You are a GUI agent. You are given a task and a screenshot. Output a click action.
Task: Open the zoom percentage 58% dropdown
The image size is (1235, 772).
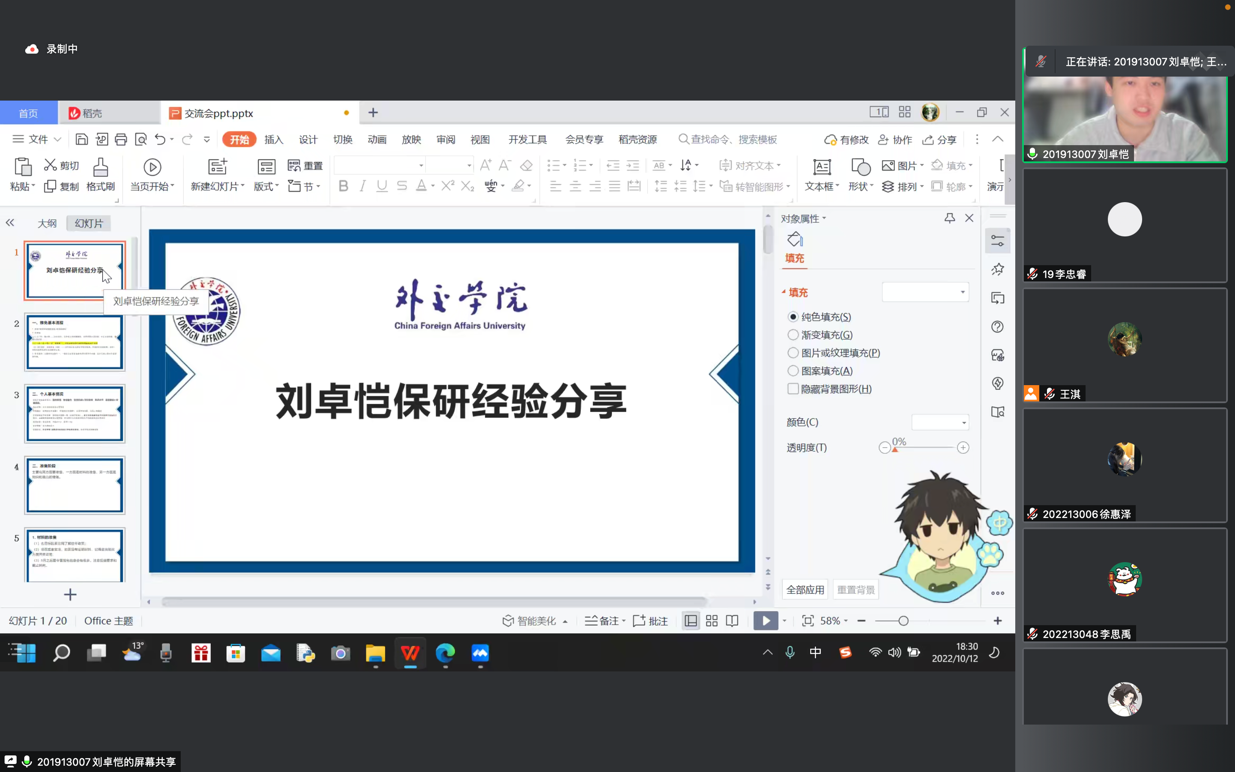(834, 621)
